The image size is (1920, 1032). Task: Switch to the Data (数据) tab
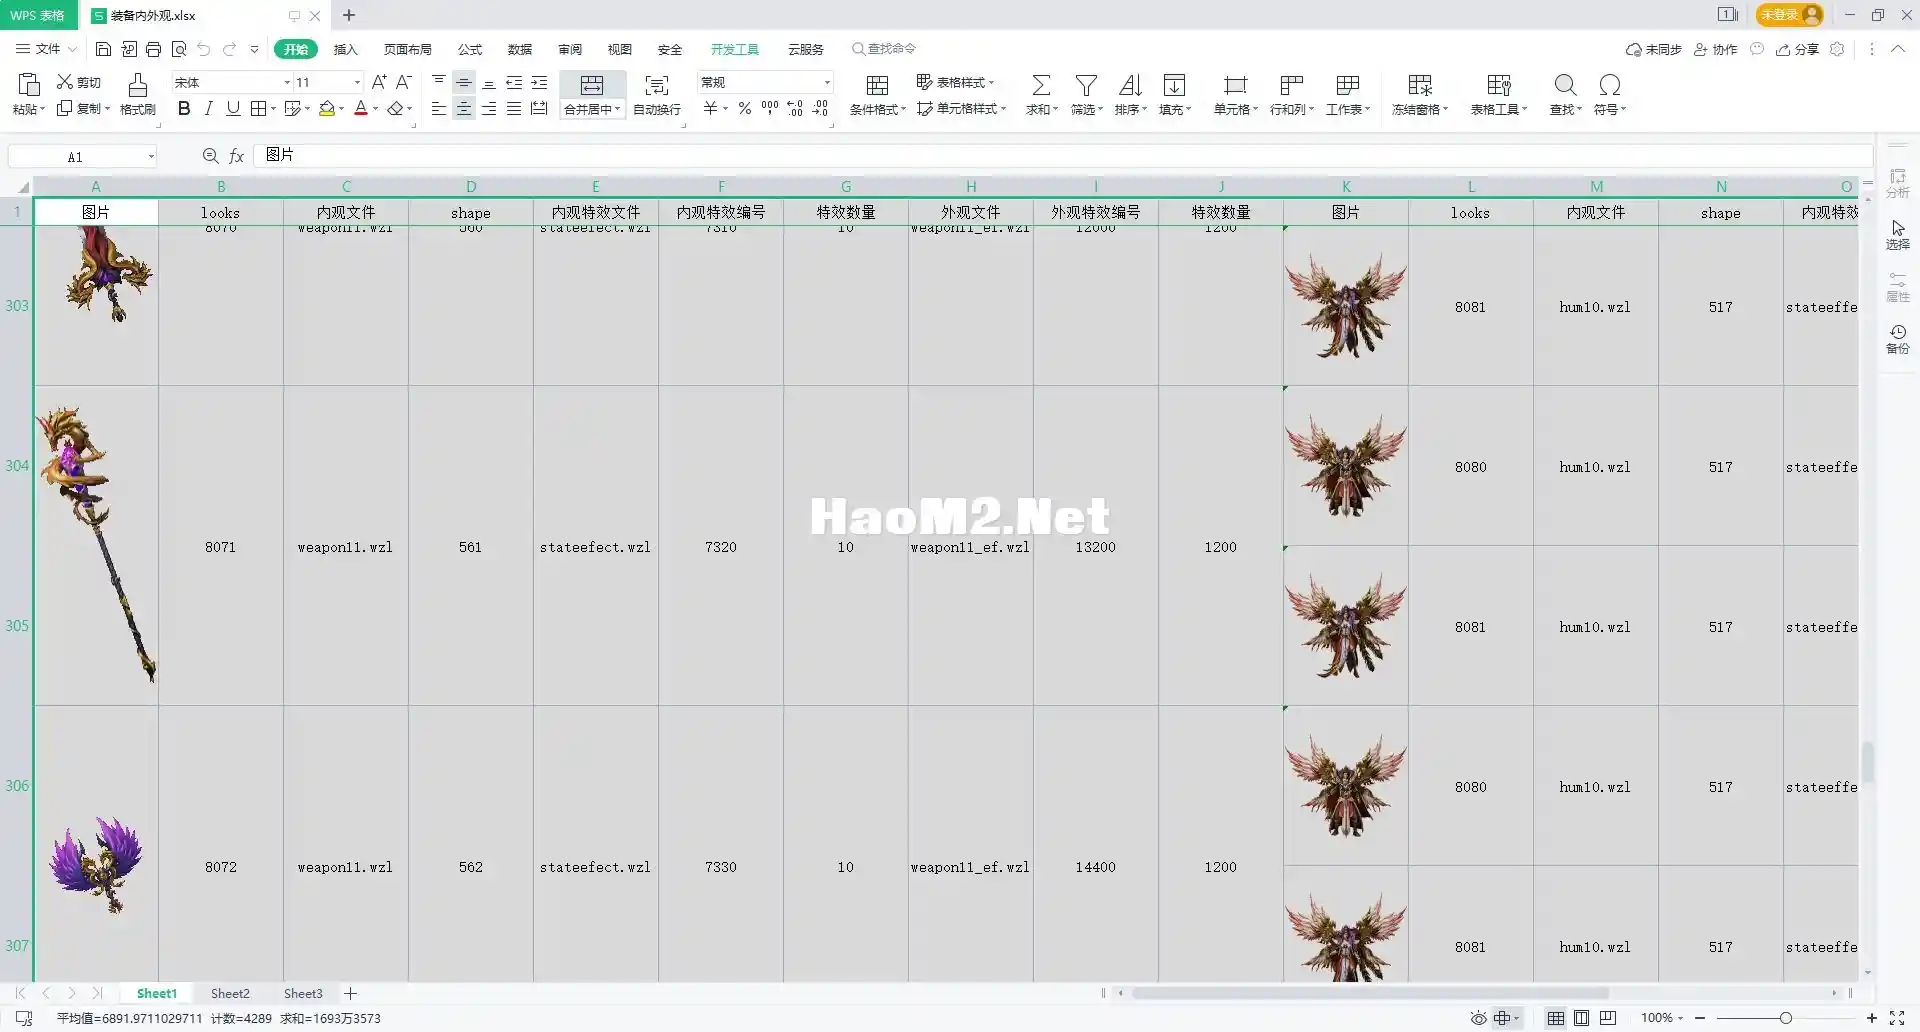(520, 49)
